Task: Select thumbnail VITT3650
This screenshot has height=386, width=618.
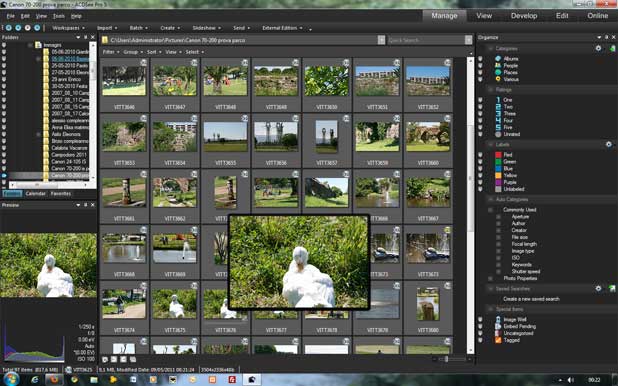Action: pyautogui.click(x=326, y=85)
